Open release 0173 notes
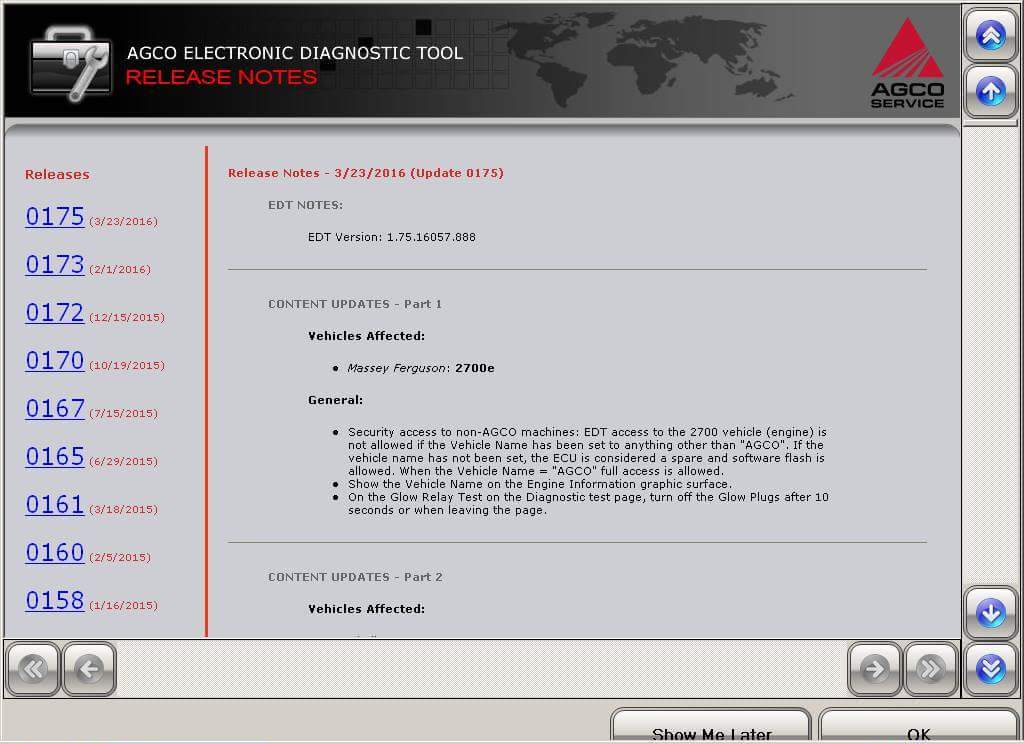Viewport: 1024px width, 744px height. [55, 265]
